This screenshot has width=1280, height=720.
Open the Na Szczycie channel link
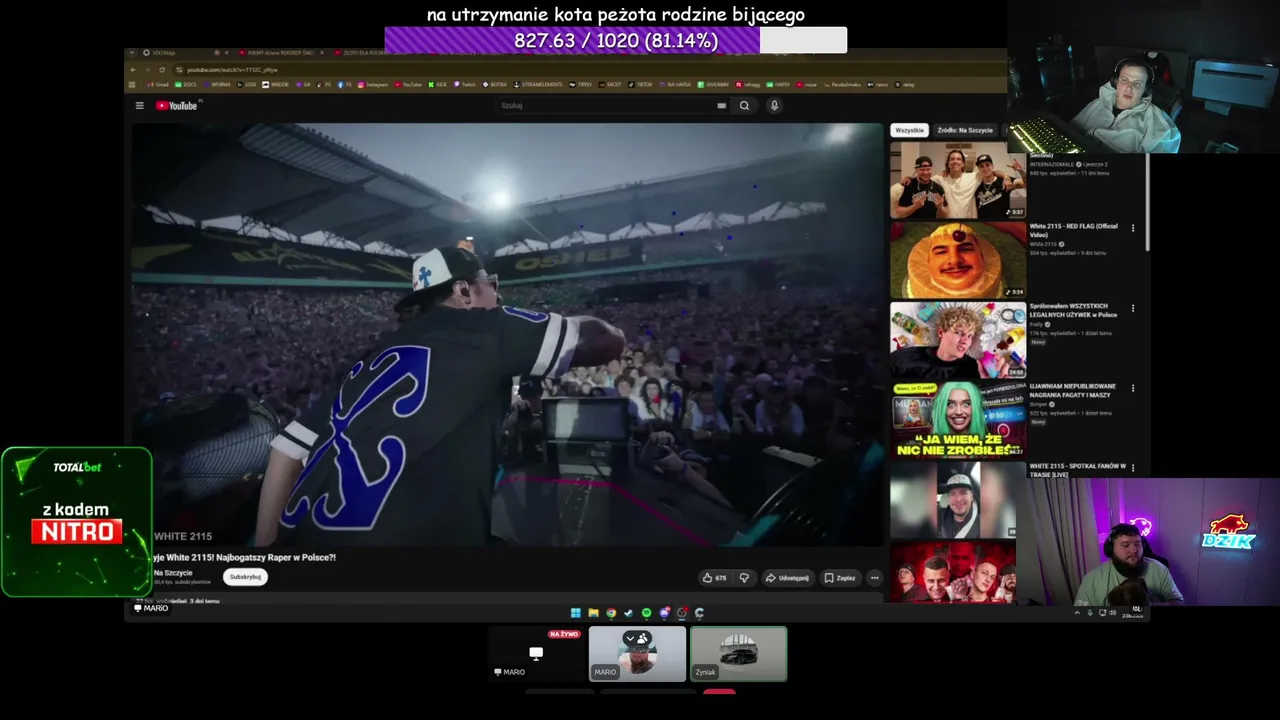click(x=173, y=573)
